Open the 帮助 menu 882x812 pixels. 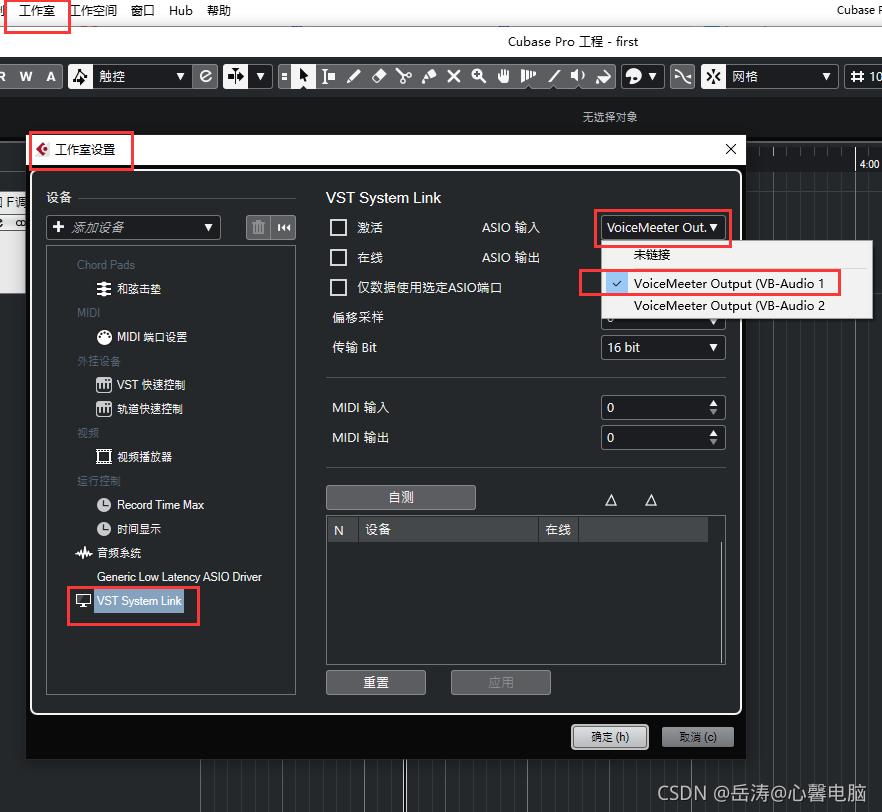(x=219, y=11)
